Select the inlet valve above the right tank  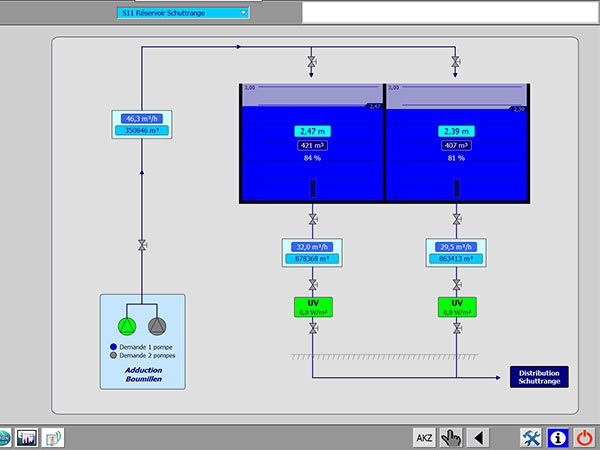tap(455, 61)
